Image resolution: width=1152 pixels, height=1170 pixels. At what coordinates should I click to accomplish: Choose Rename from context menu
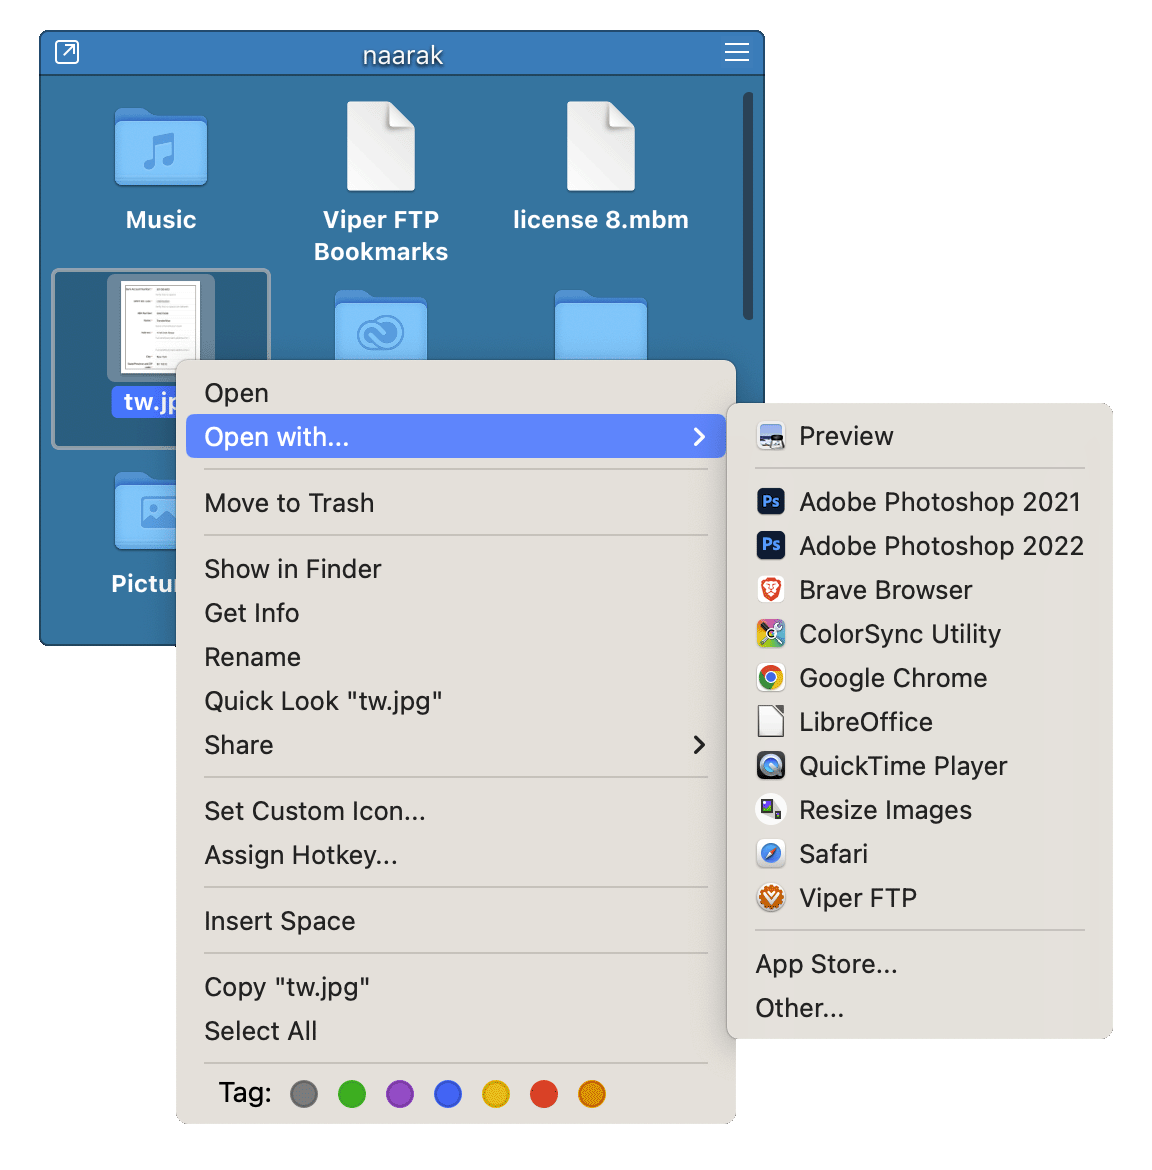456,657
